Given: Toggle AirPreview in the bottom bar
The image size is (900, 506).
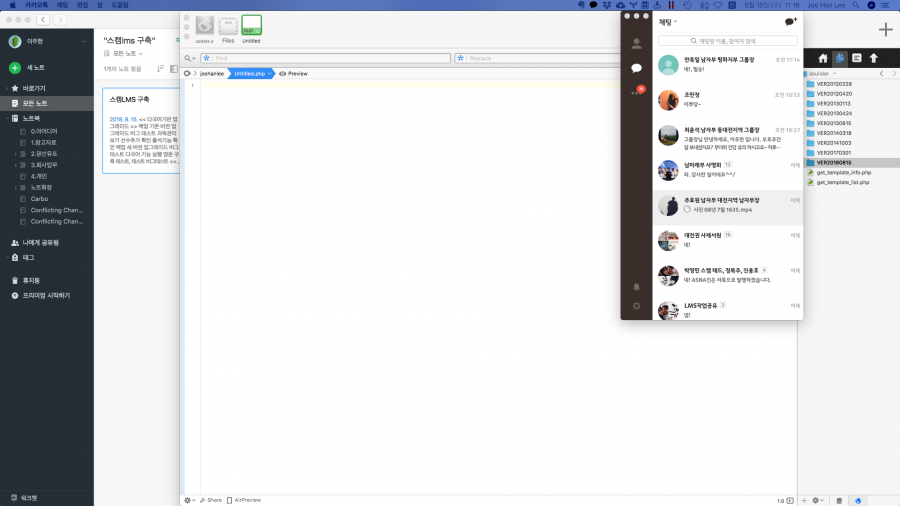Looking at the screenshot, I should pos(244,499).
